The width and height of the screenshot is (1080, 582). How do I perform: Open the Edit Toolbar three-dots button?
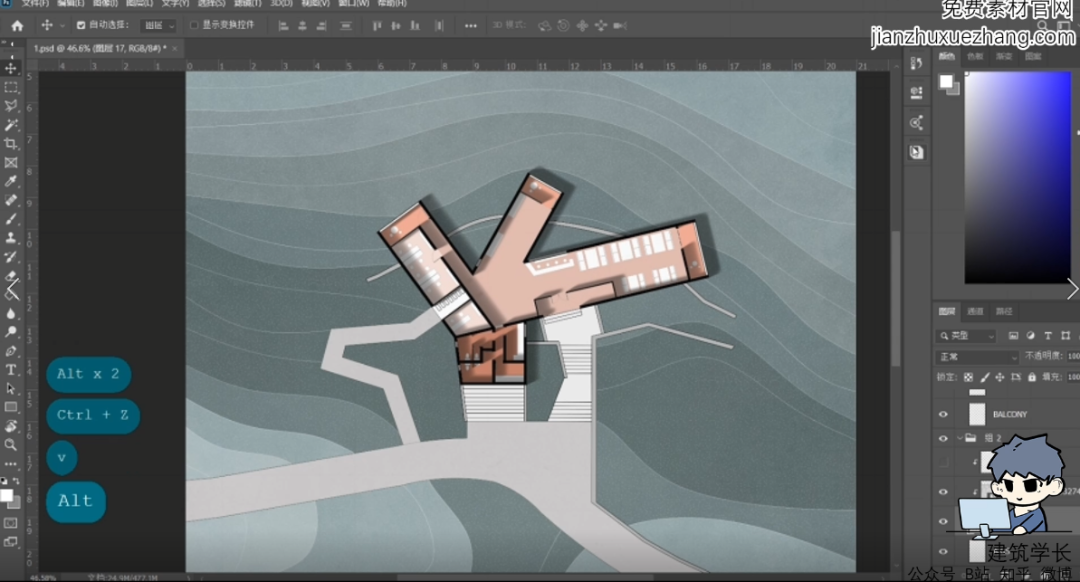click(11, 464)
